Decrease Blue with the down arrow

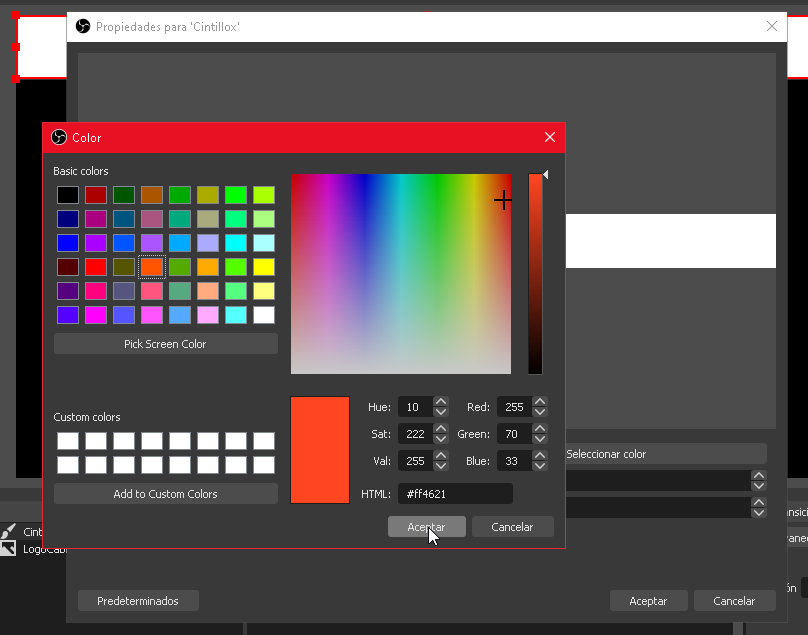click(x=540, y=466)
